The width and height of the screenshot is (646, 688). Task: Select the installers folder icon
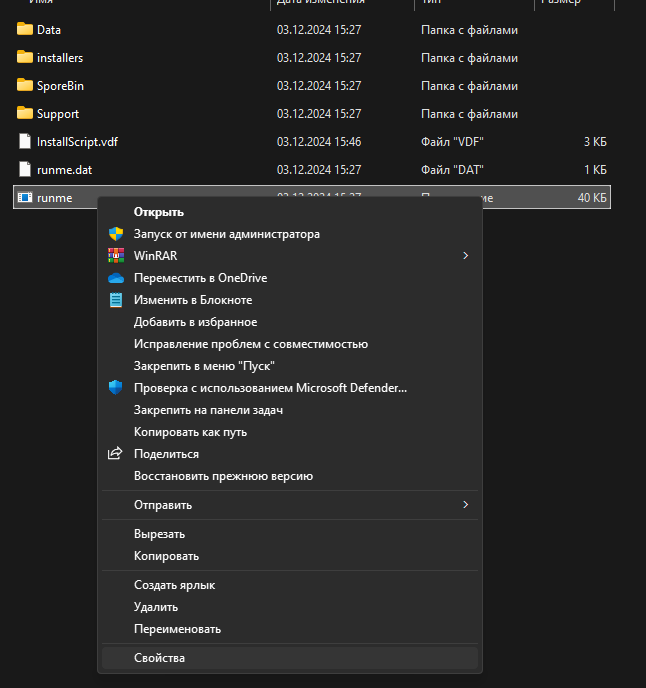25,57
